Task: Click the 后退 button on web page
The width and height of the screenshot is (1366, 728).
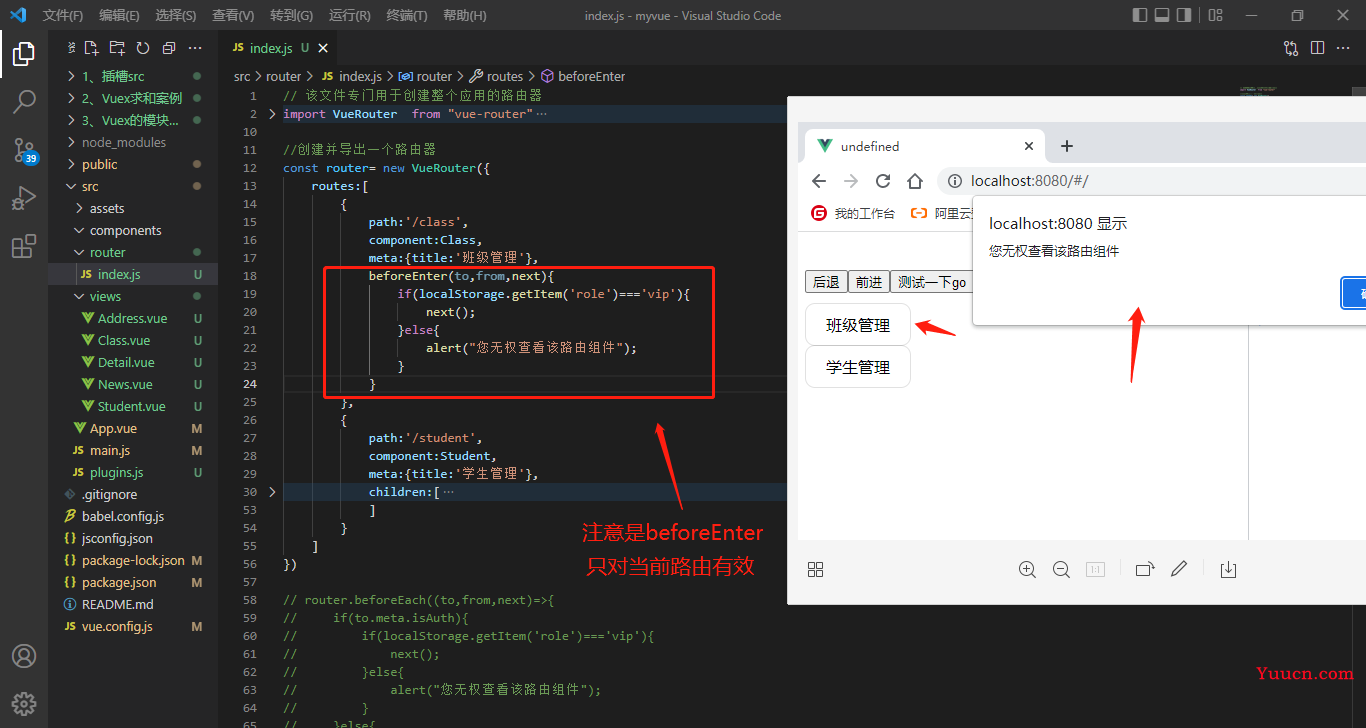Action: pos(826,282)
